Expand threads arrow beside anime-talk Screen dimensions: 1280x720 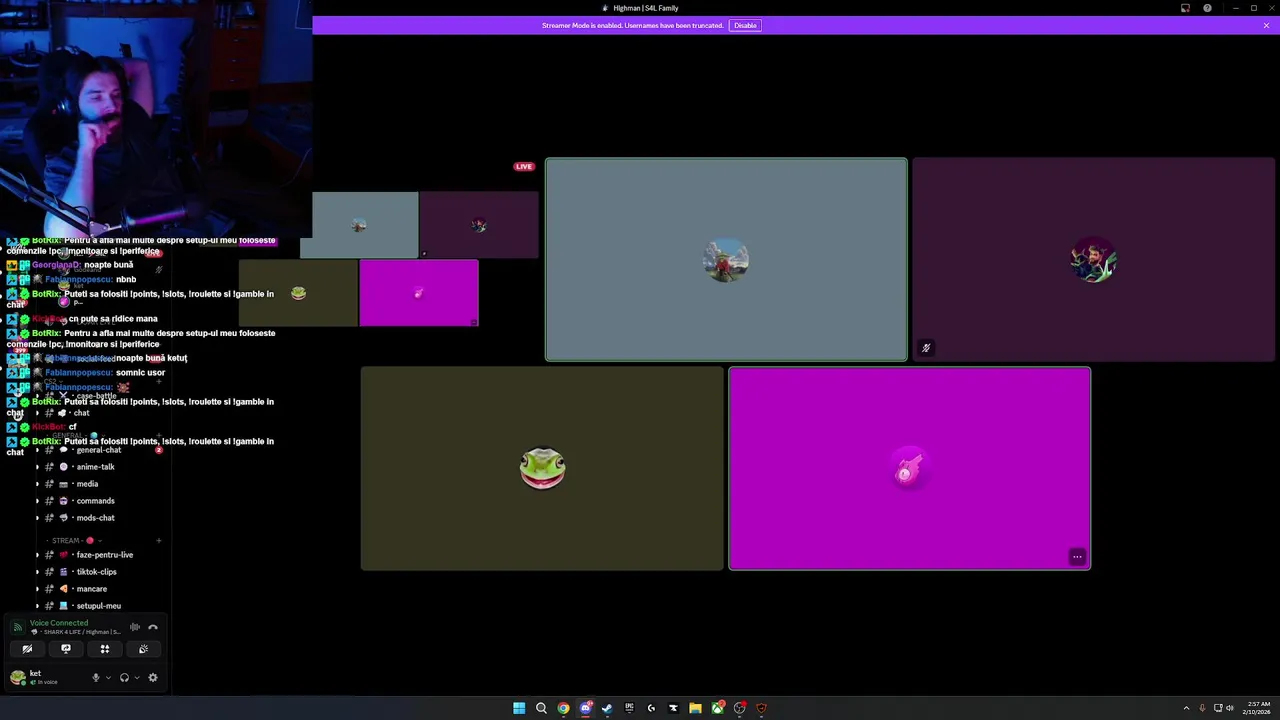click(x=38, y=467)
